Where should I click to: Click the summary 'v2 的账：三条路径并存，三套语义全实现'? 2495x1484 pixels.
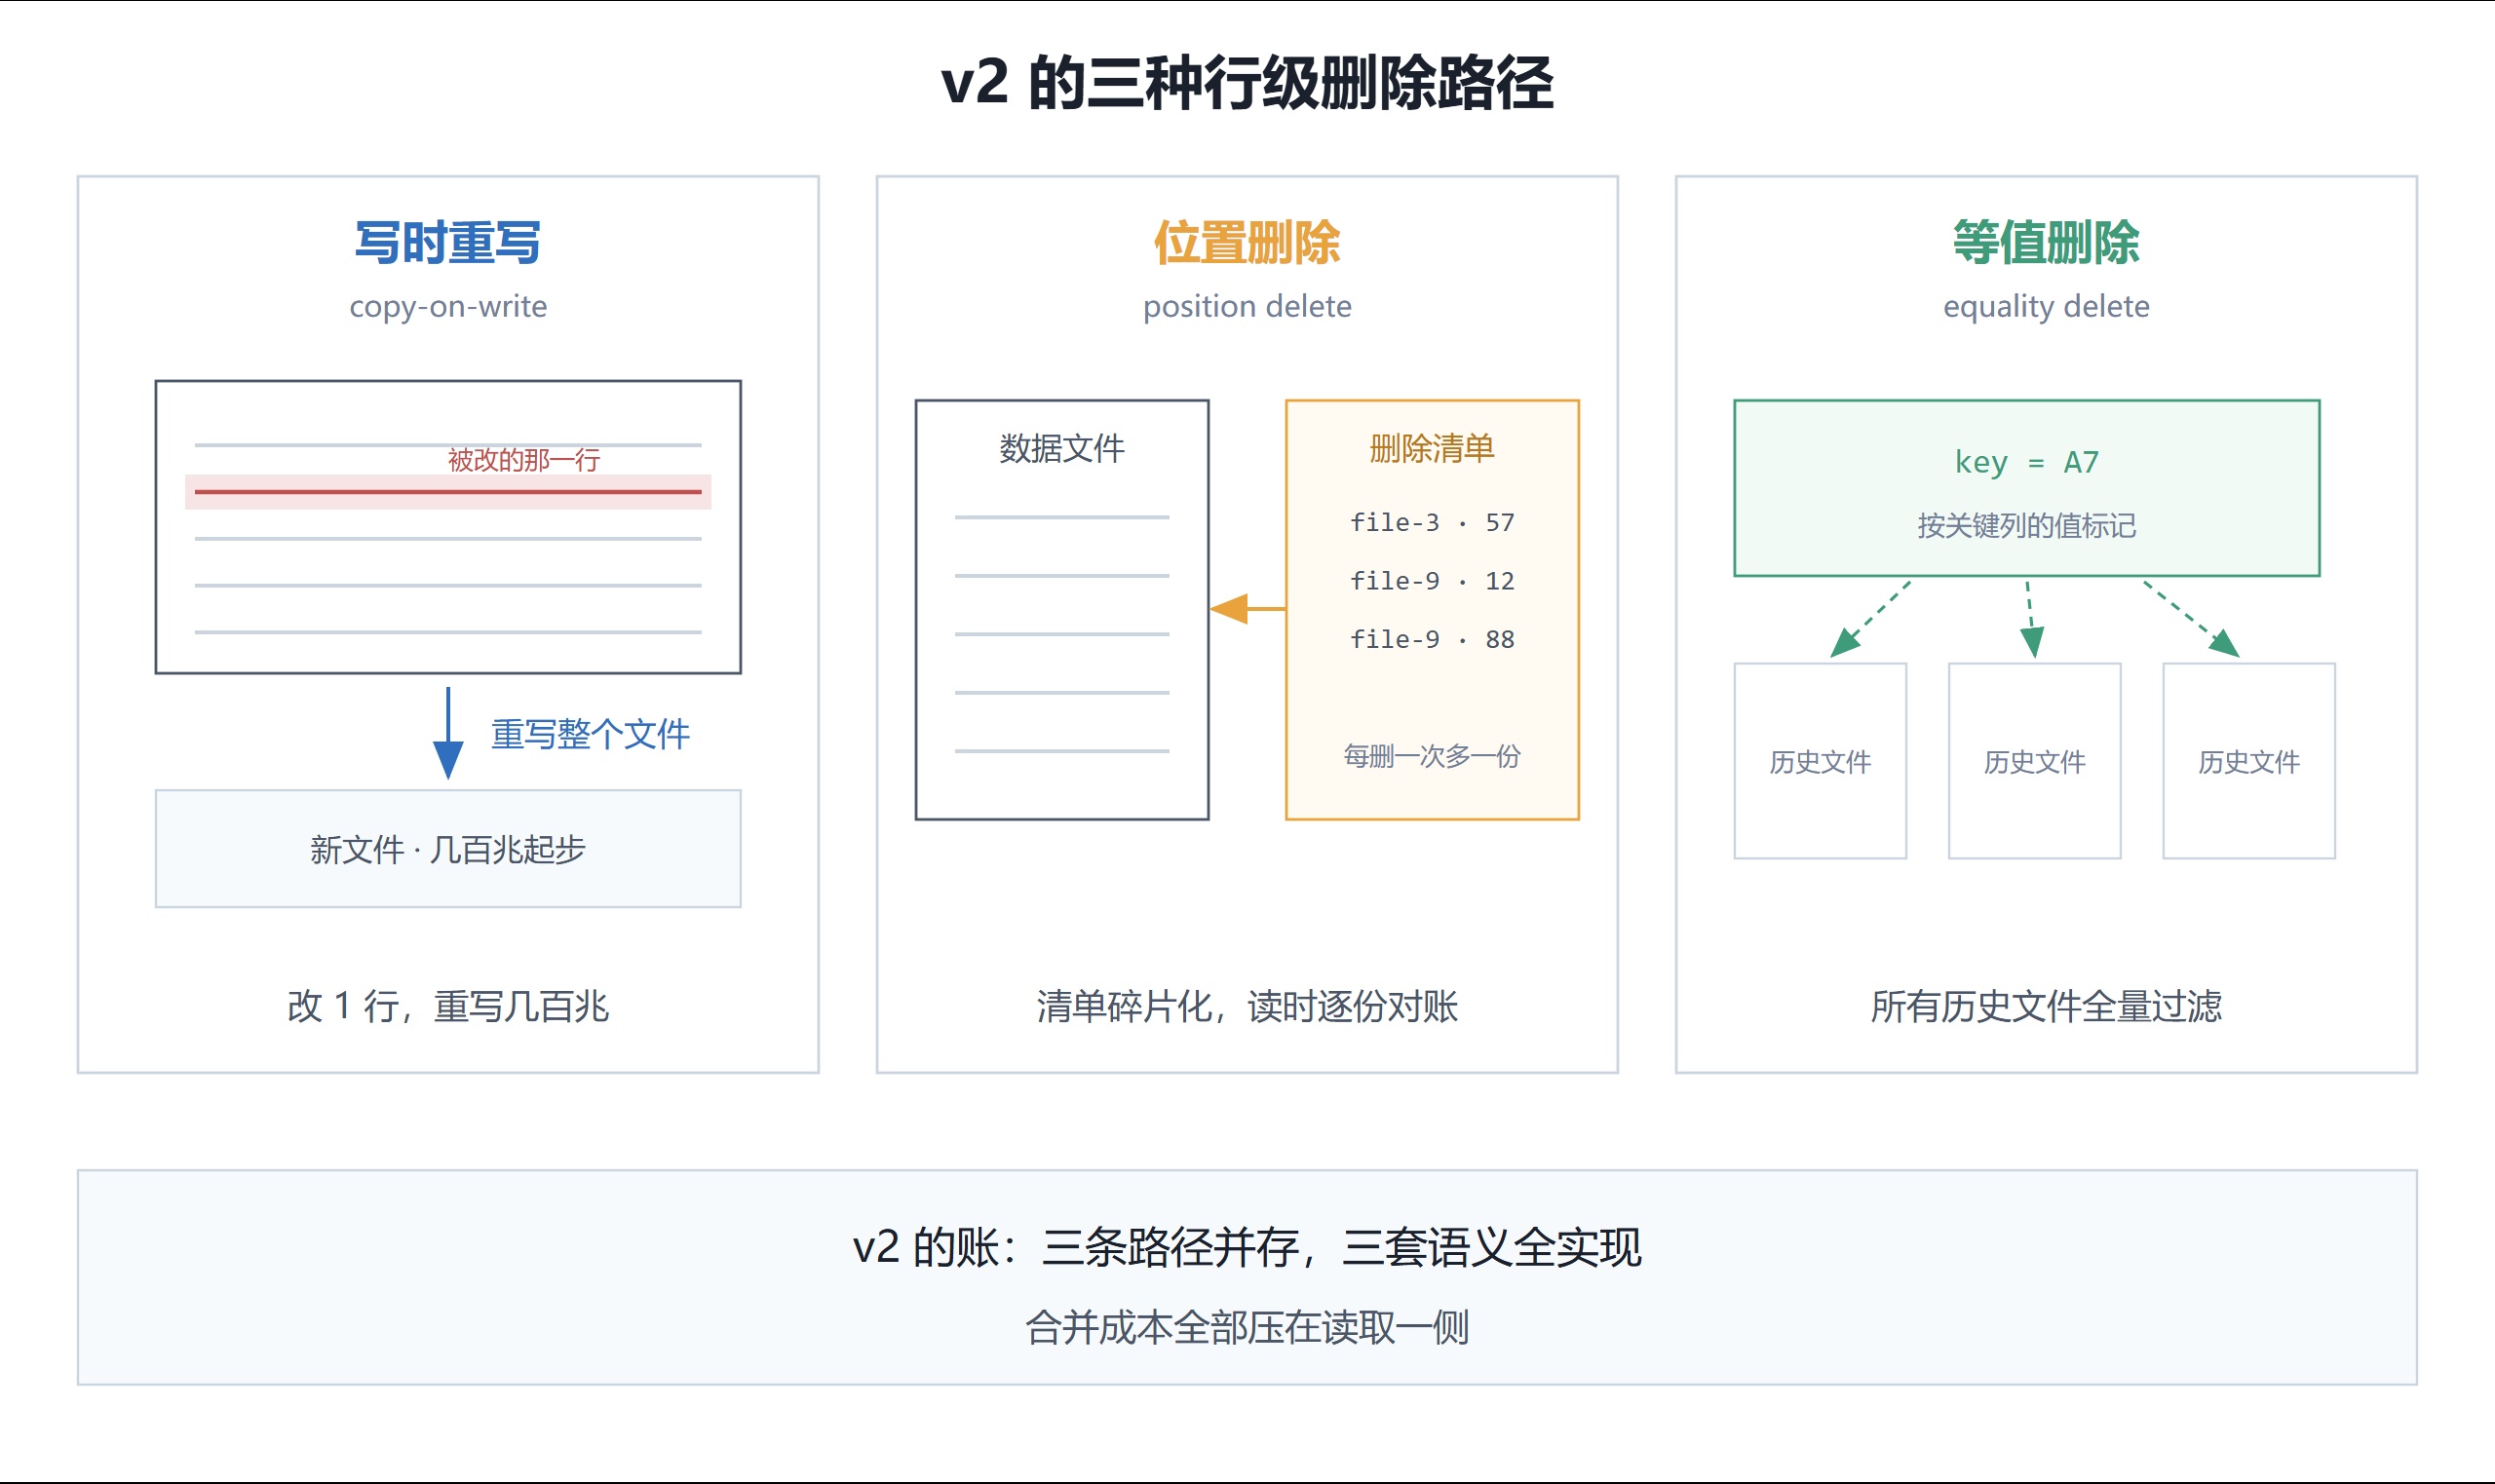[x=1247, y=1247]
